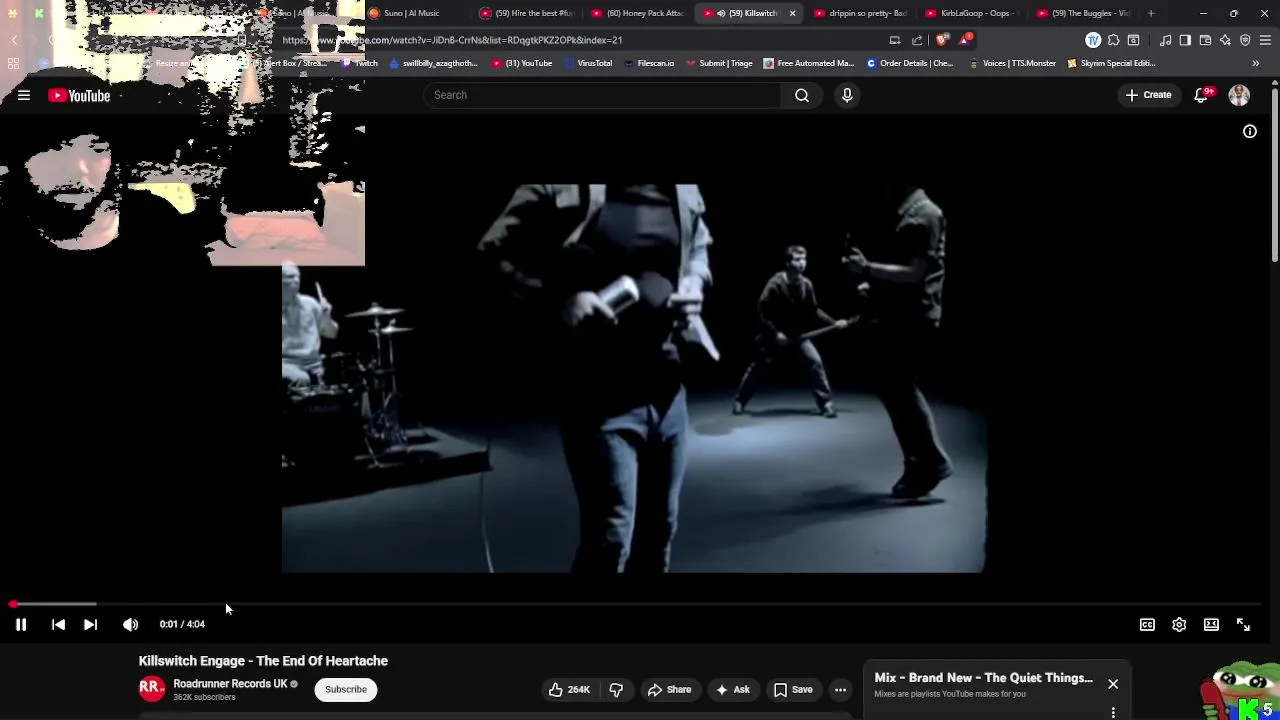The height and width of the screenshot is (720, 1280).
Task: Open the Mix panel three-dot menu
Action: point(1113,713)
